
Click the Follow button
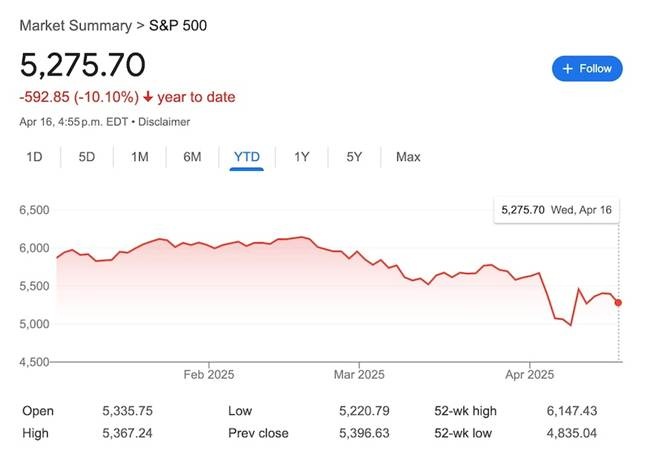click(x=587, y=68)
